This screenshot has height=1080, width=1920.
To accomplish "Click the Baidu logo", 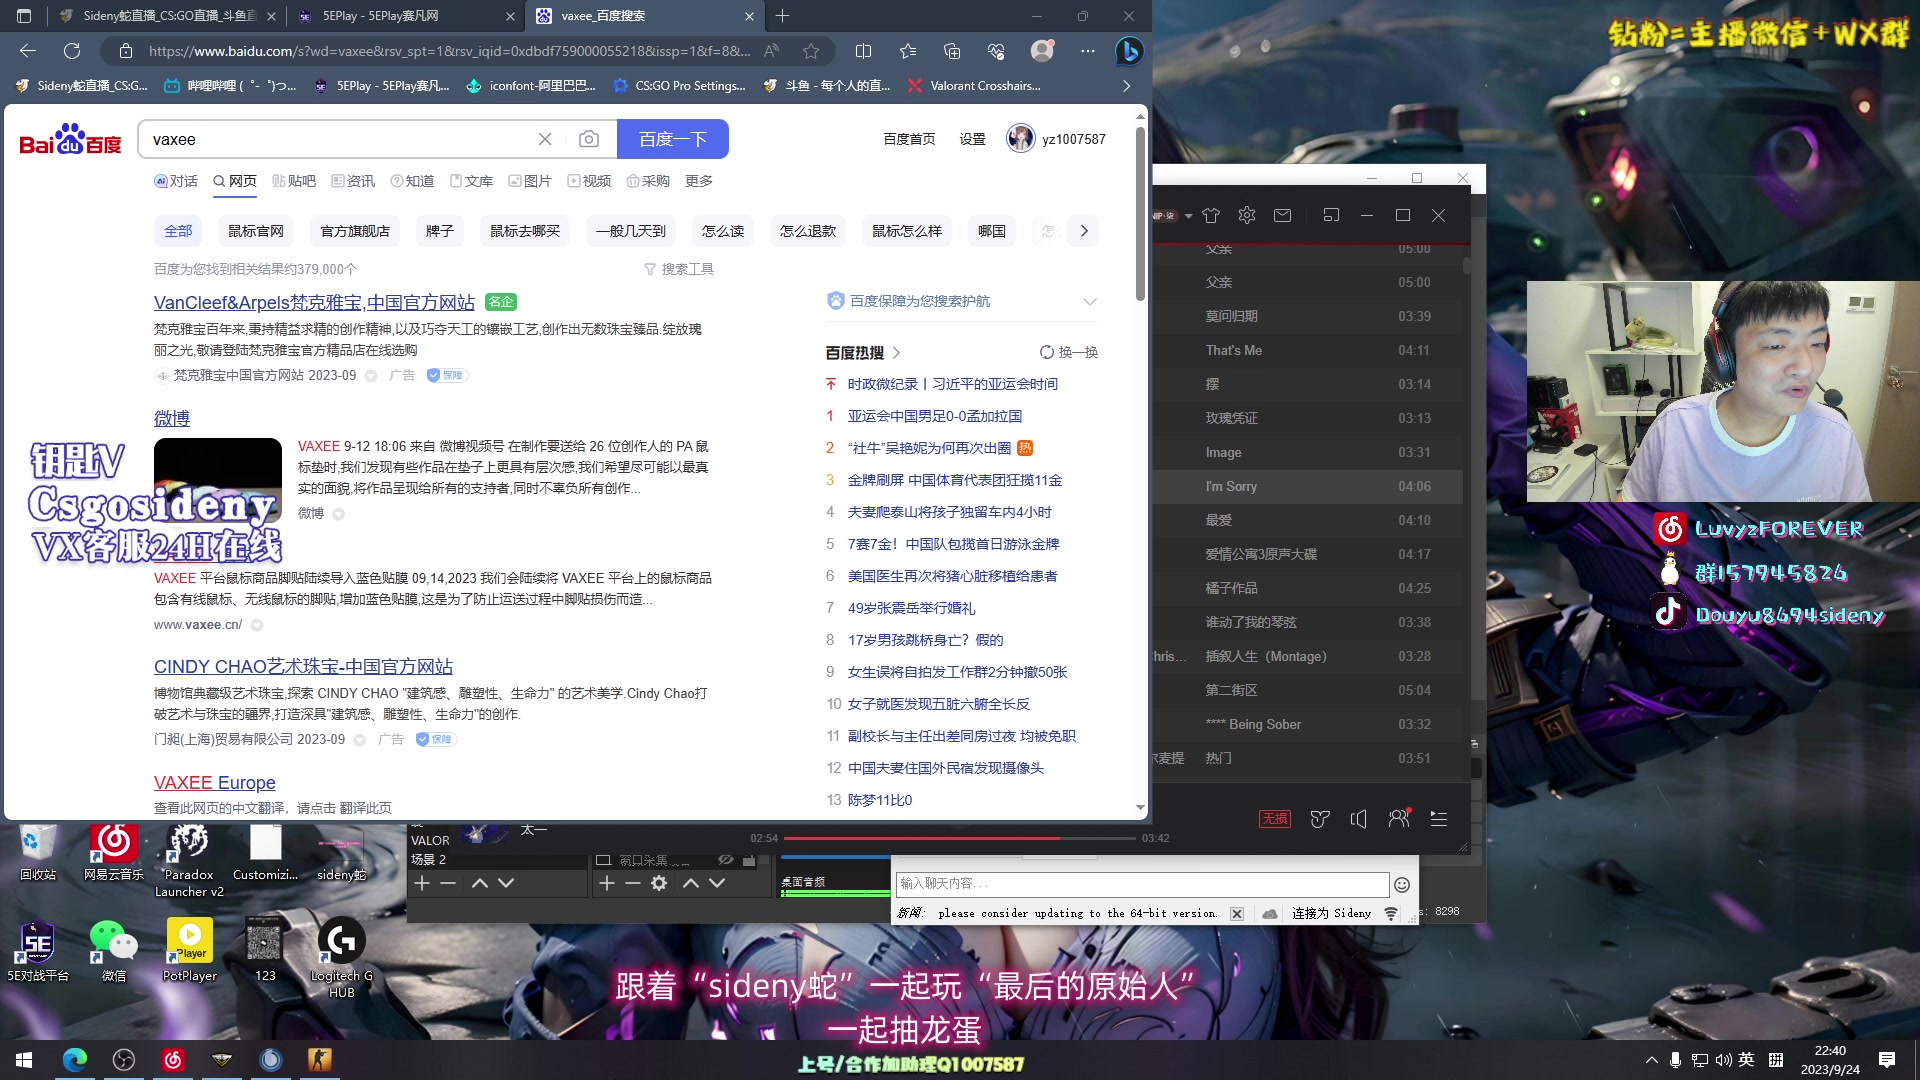I will click(x=70, y=139).
